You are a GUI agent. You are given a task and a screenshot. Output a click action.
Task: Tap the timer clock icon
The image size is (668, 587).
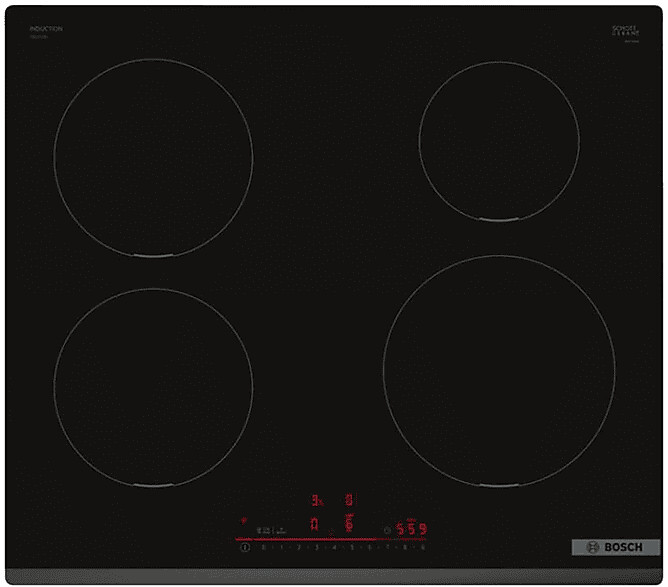click(388, 530)
